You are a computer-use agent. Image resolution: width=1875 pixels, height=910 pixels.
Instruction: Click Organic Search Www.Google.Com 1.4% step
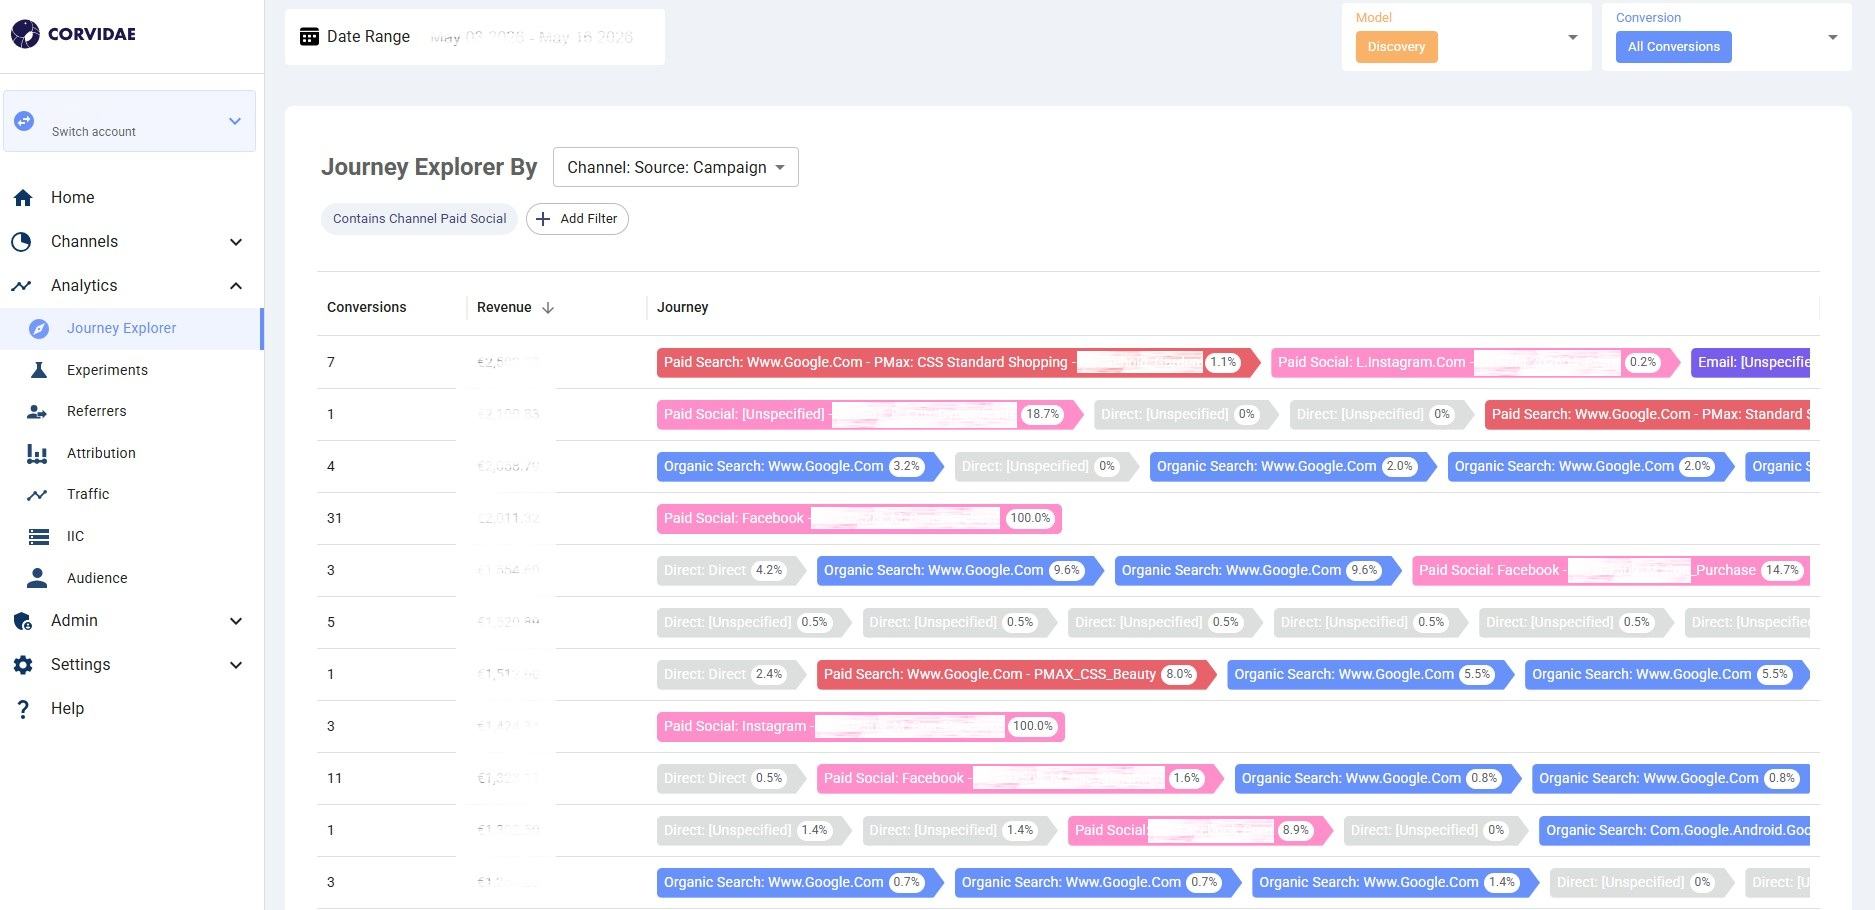tap(1395, 882)
